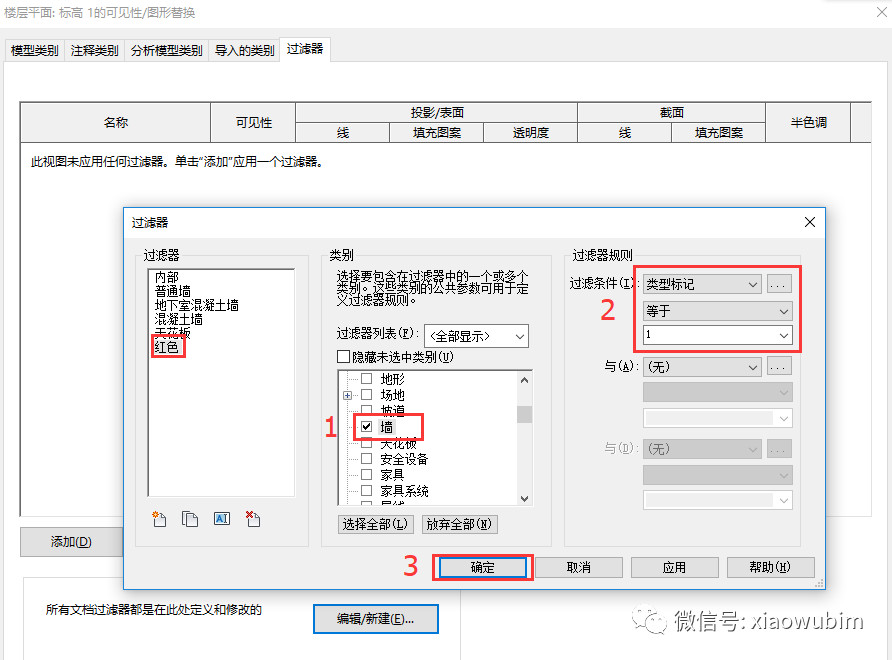Open help with 帮助(H) button
The width and height of the screenshot is (892, 660).
[770, 567]
